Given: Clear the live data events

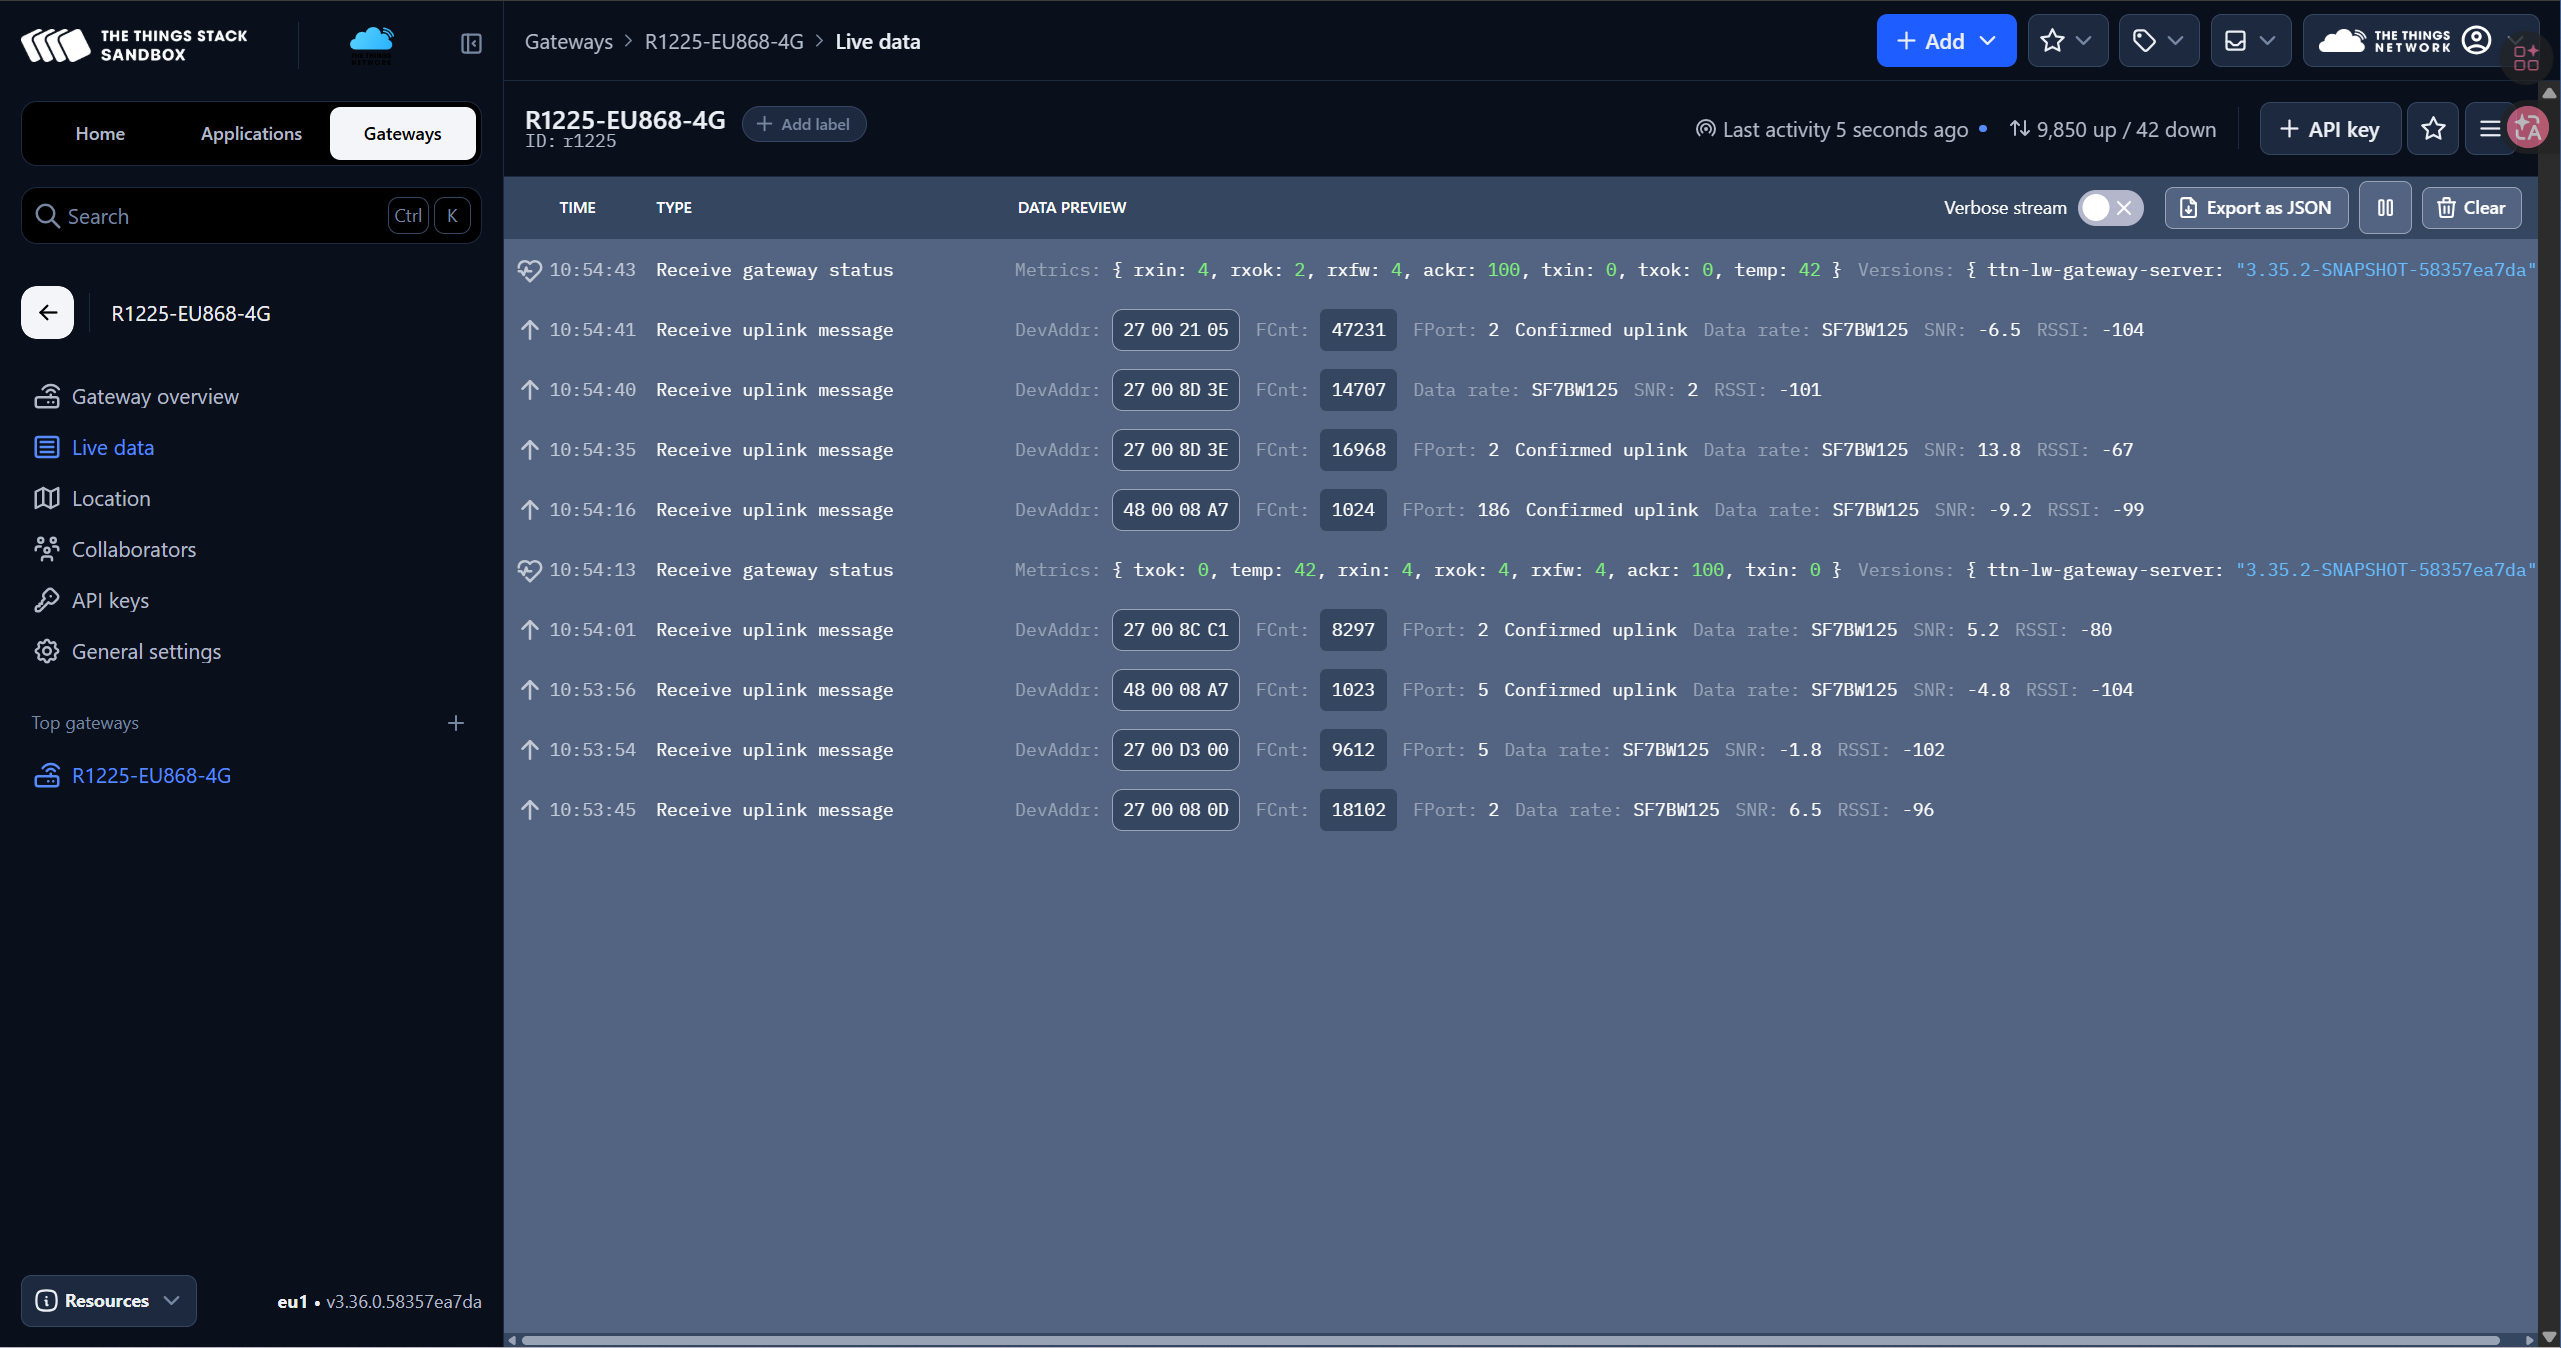Looking at the screenshot, I should (2471, 208).
